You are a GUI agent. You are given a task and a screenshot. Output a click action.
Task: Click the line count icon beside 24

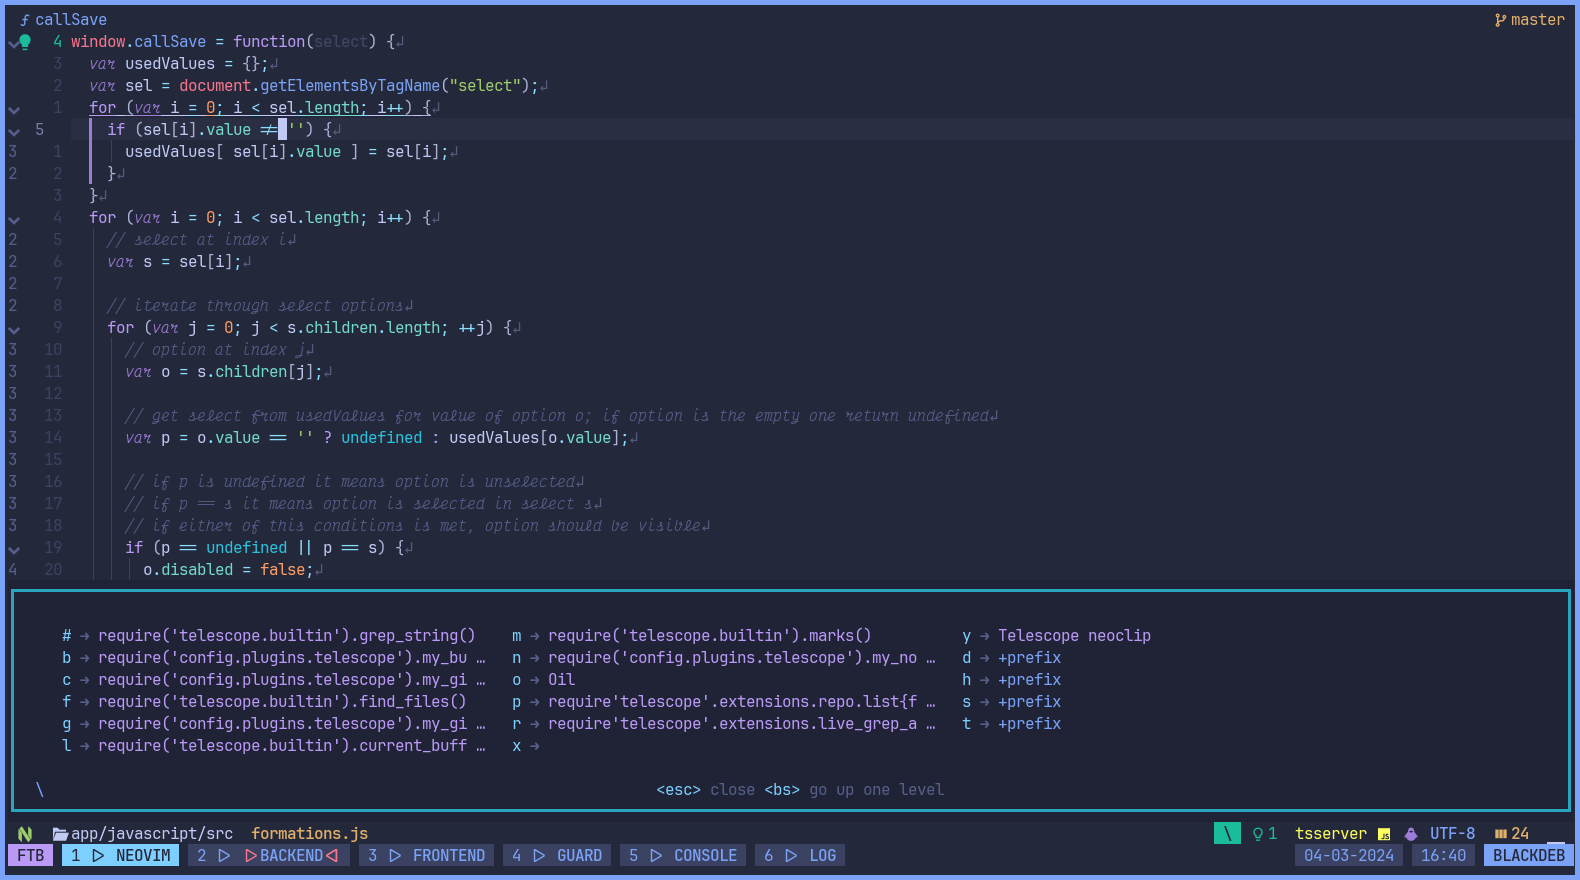[x=1500, y=834]
